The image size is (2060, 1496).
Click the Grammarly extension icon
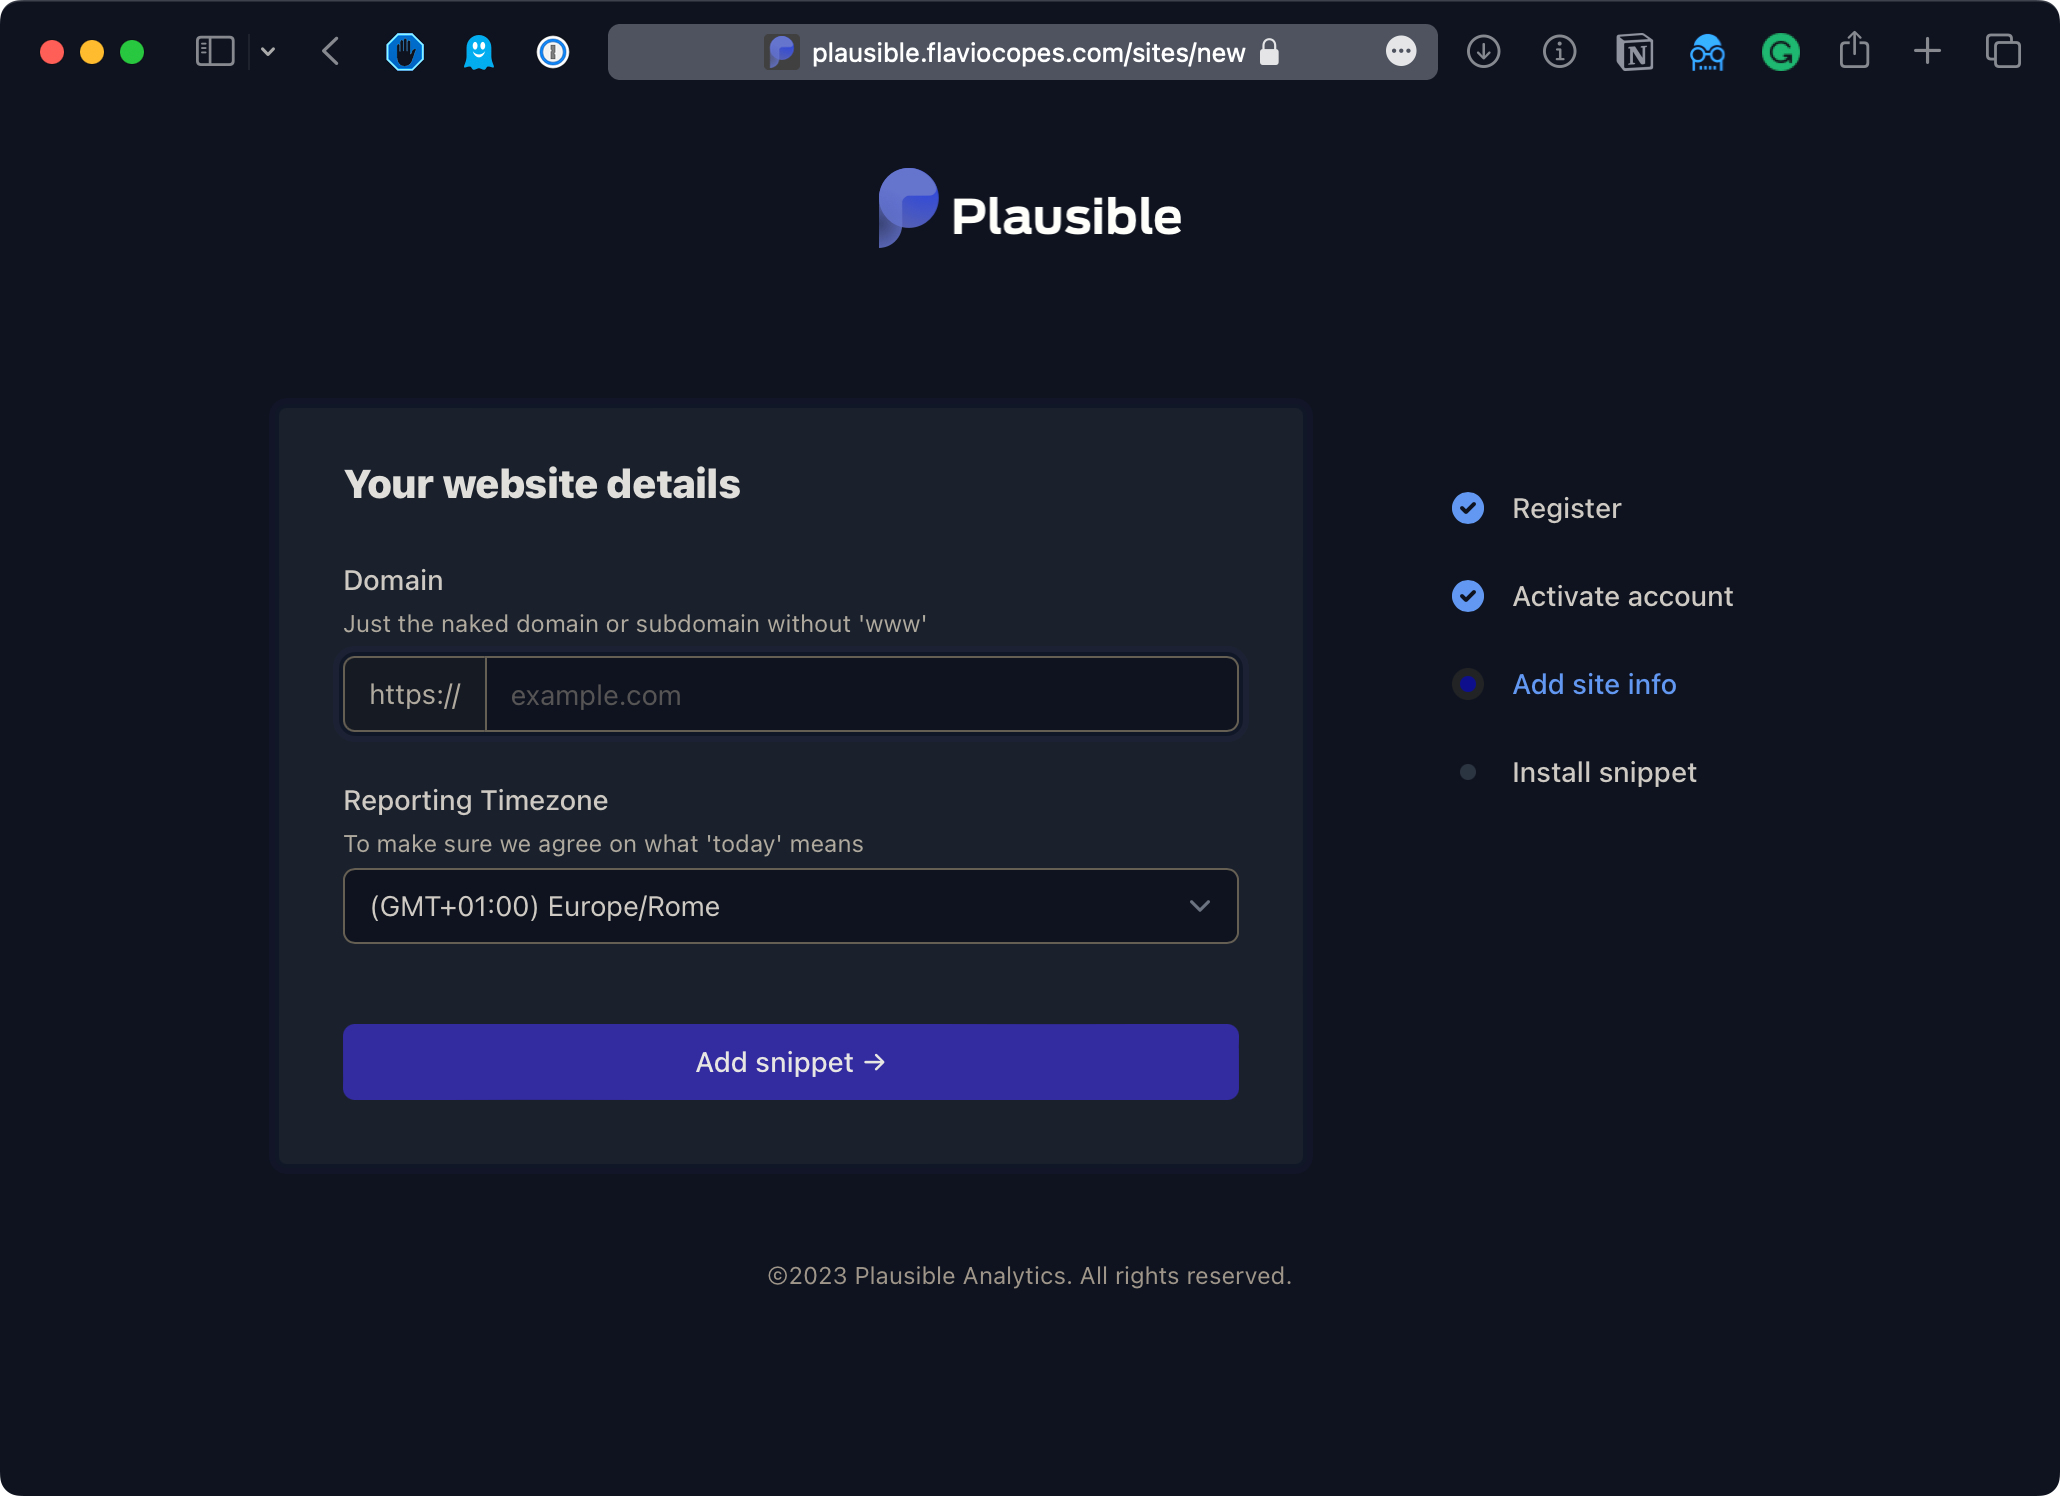click(x=1781, y=52)
